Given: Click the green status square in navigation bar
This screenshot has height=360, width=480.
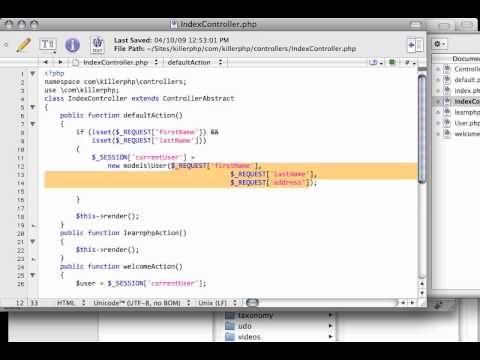Looking at the screenshot, I should (392, 62).
